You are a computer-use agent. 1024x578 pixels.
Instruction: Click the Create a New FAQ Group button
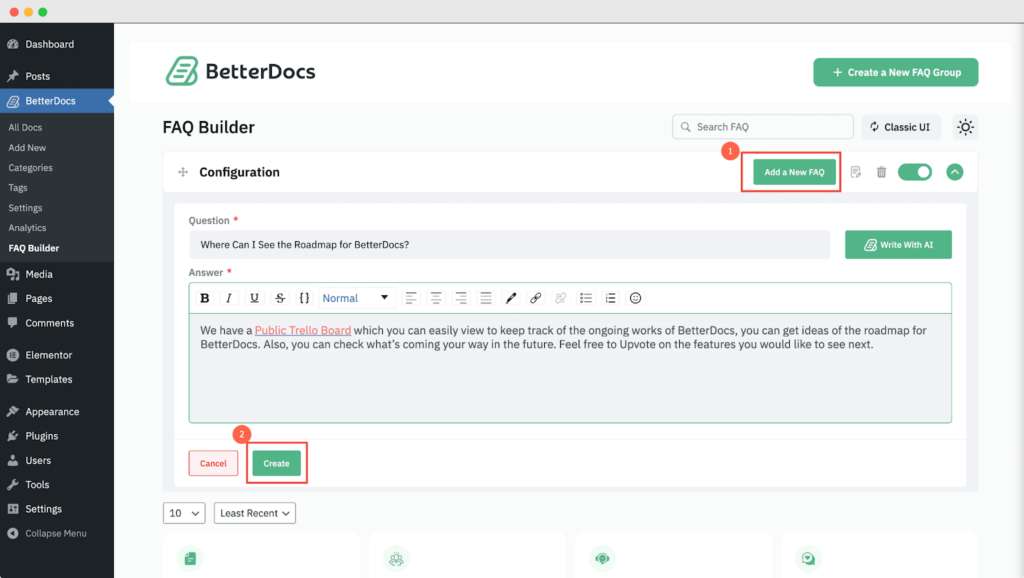tap(895, 71)
